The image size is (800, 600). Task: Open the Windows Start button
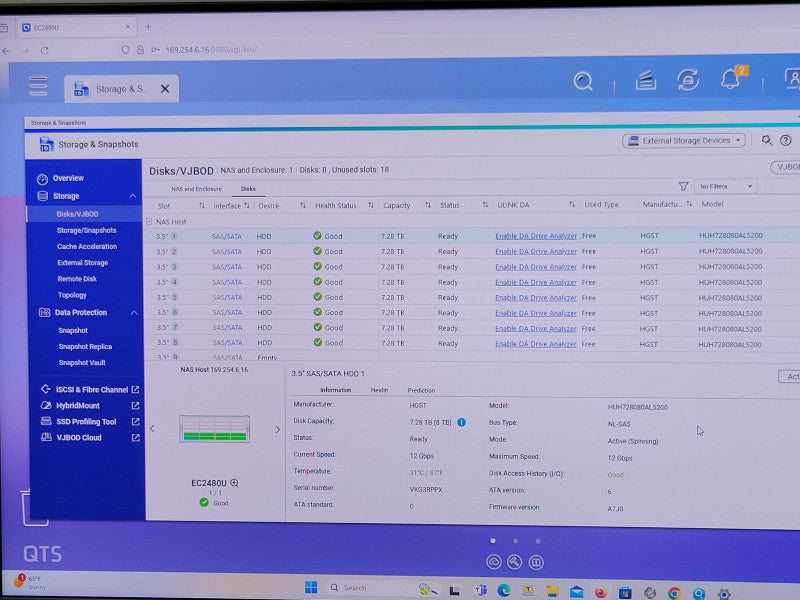click(x=311, y=587)
